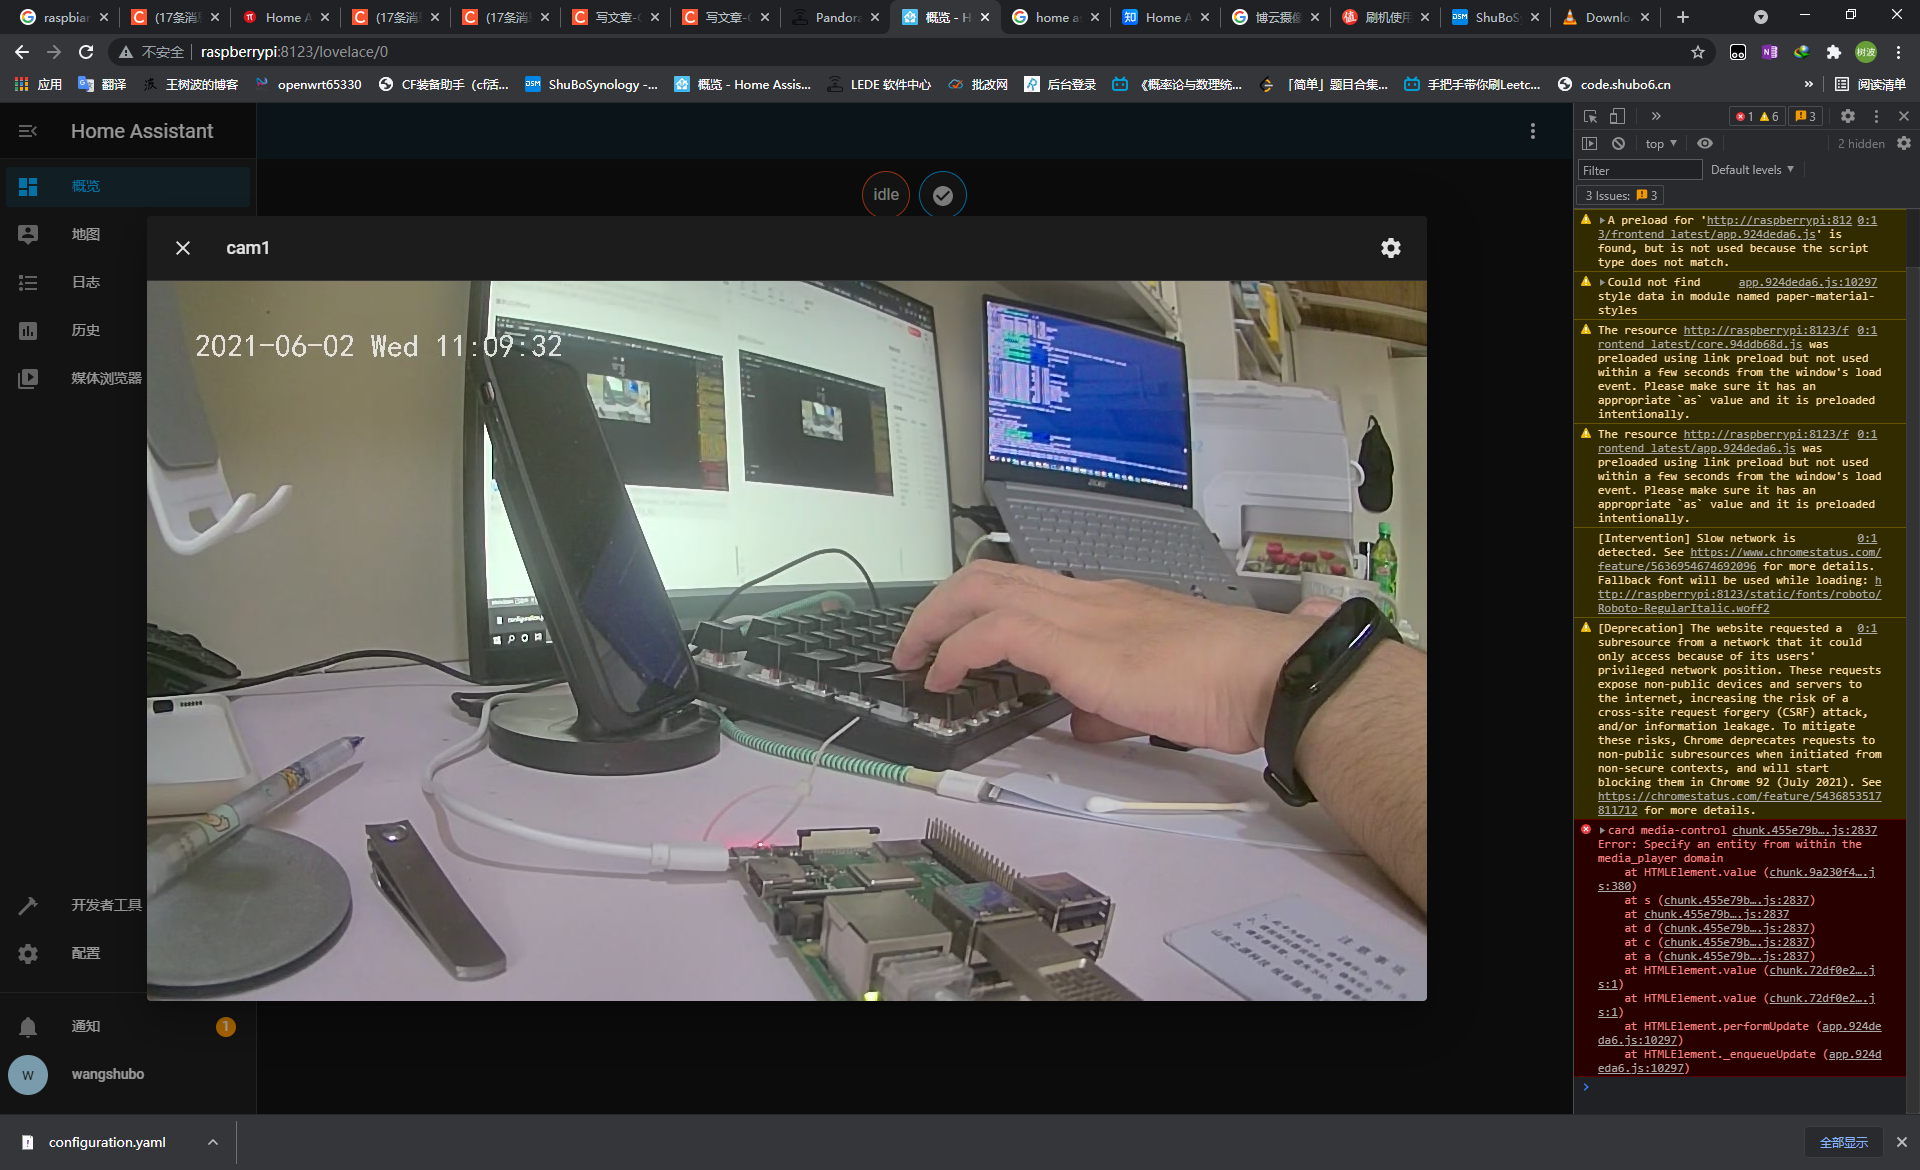1920x1170 pixels.
Task: Open camera cam1 settings gear
Action: tap(1390, 248)
